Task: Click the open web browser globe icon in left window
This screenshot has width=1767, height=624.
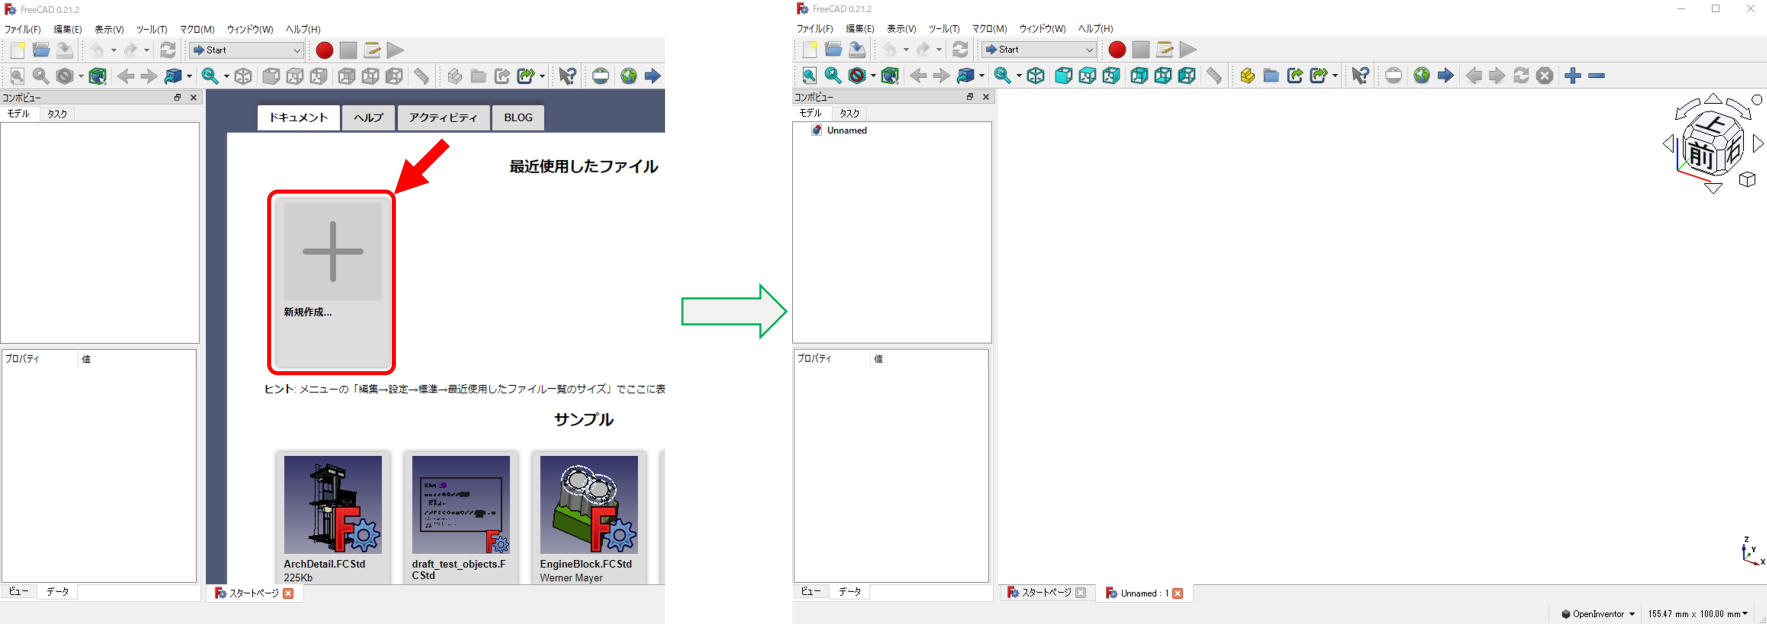Action: click(x=628, y=76)
